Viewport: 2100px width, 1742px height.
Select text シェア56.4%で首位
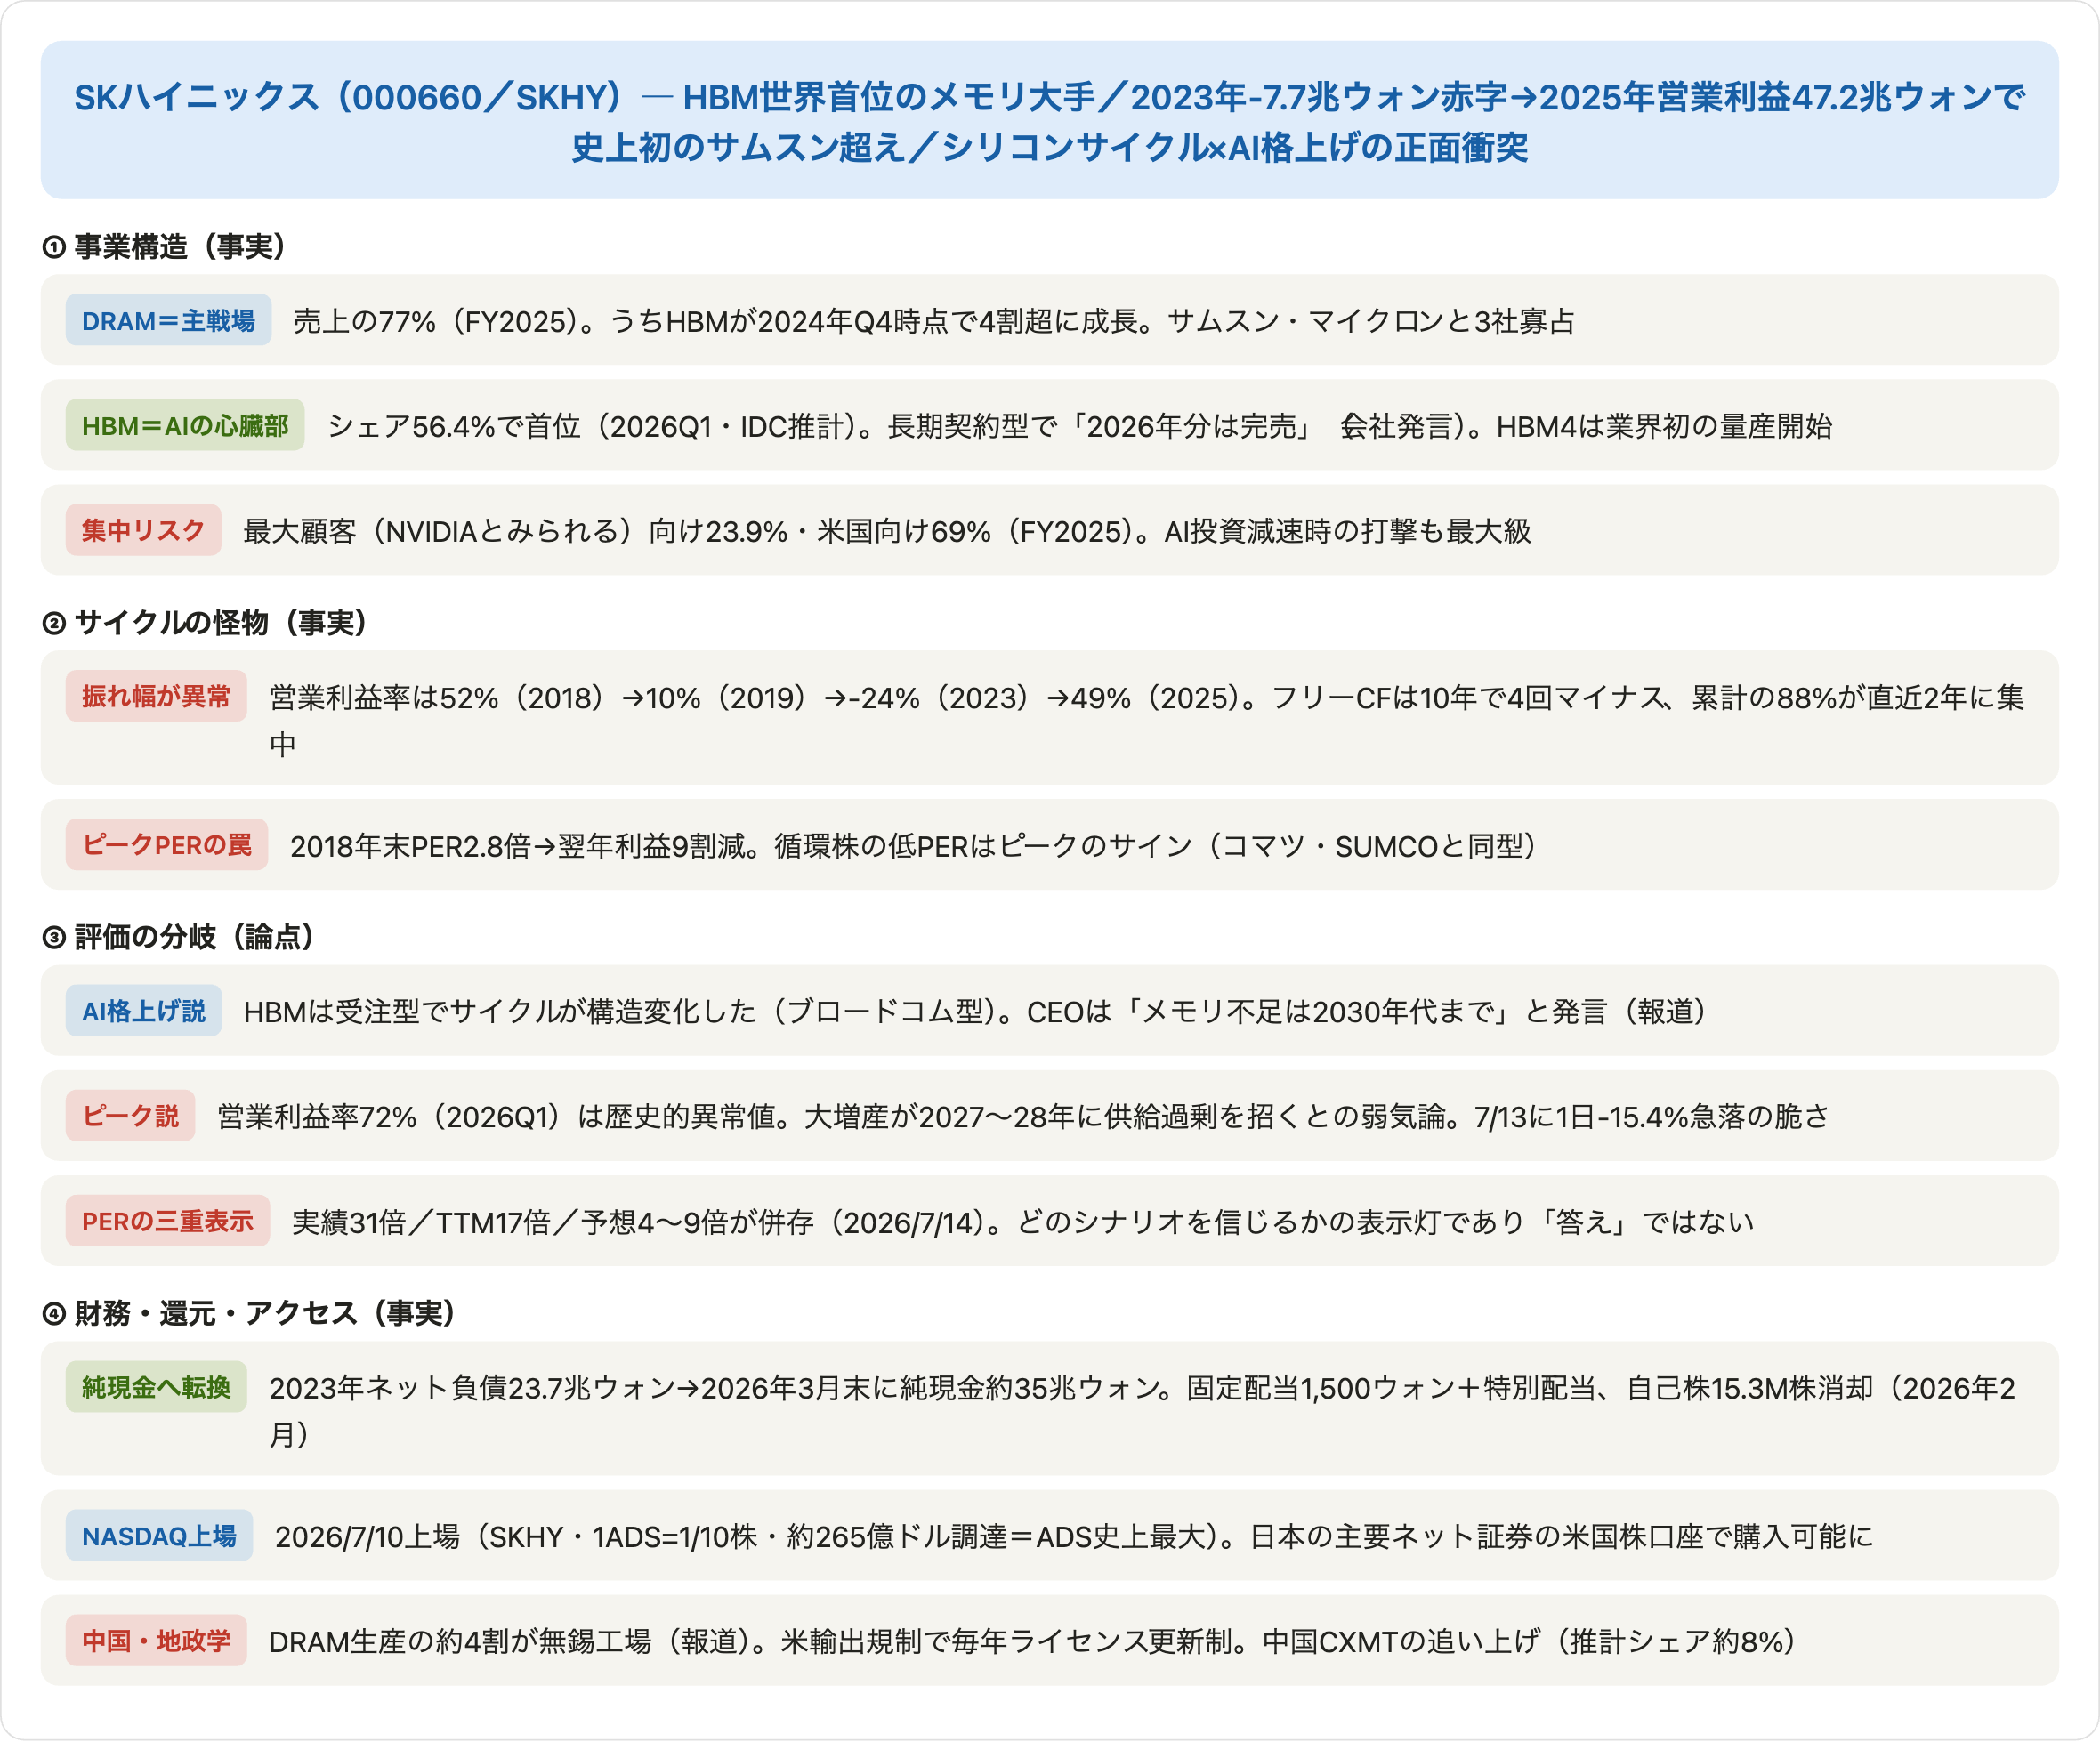[454, 426]
